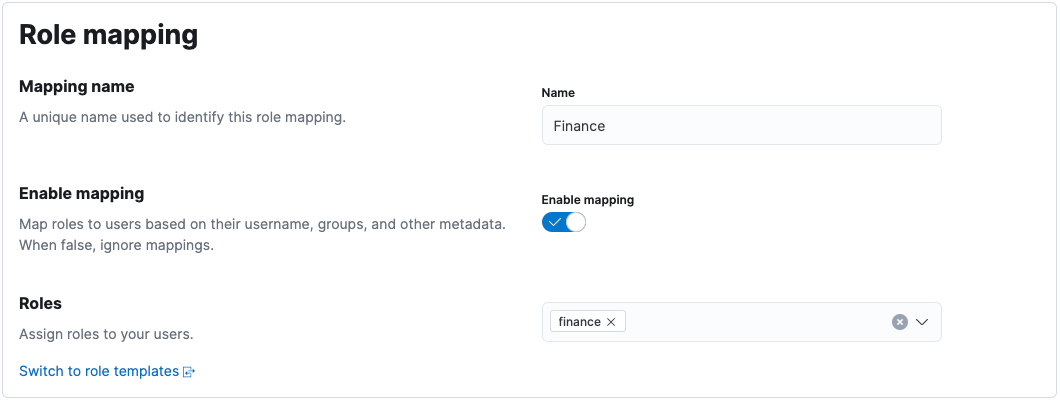Disable the Enable mapping toggle
The height and width of the screenshot is (400, 1060).
[564, 223]
